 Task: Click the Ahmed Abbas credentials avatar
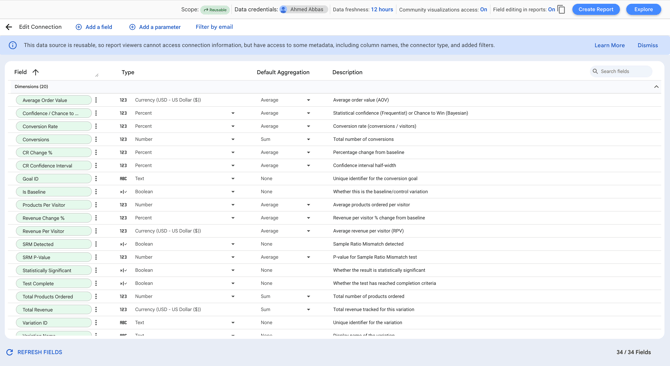283,9
